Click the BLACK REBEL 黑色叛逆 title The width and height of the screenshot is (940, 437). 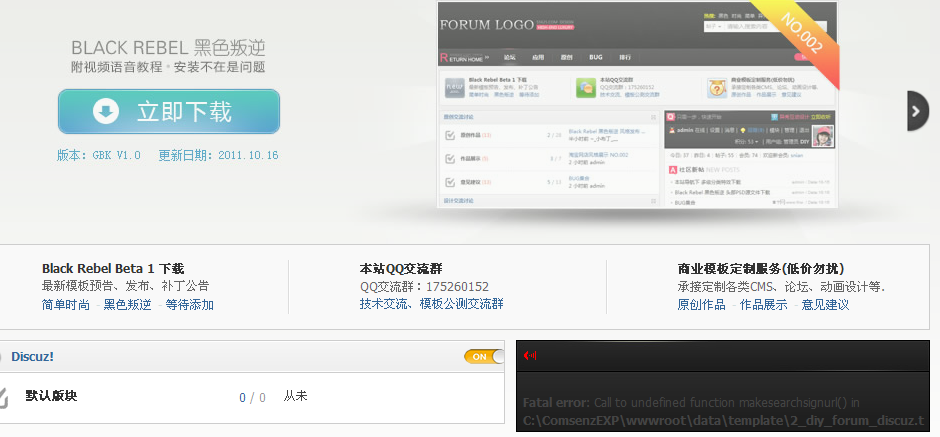coord(168,47)
